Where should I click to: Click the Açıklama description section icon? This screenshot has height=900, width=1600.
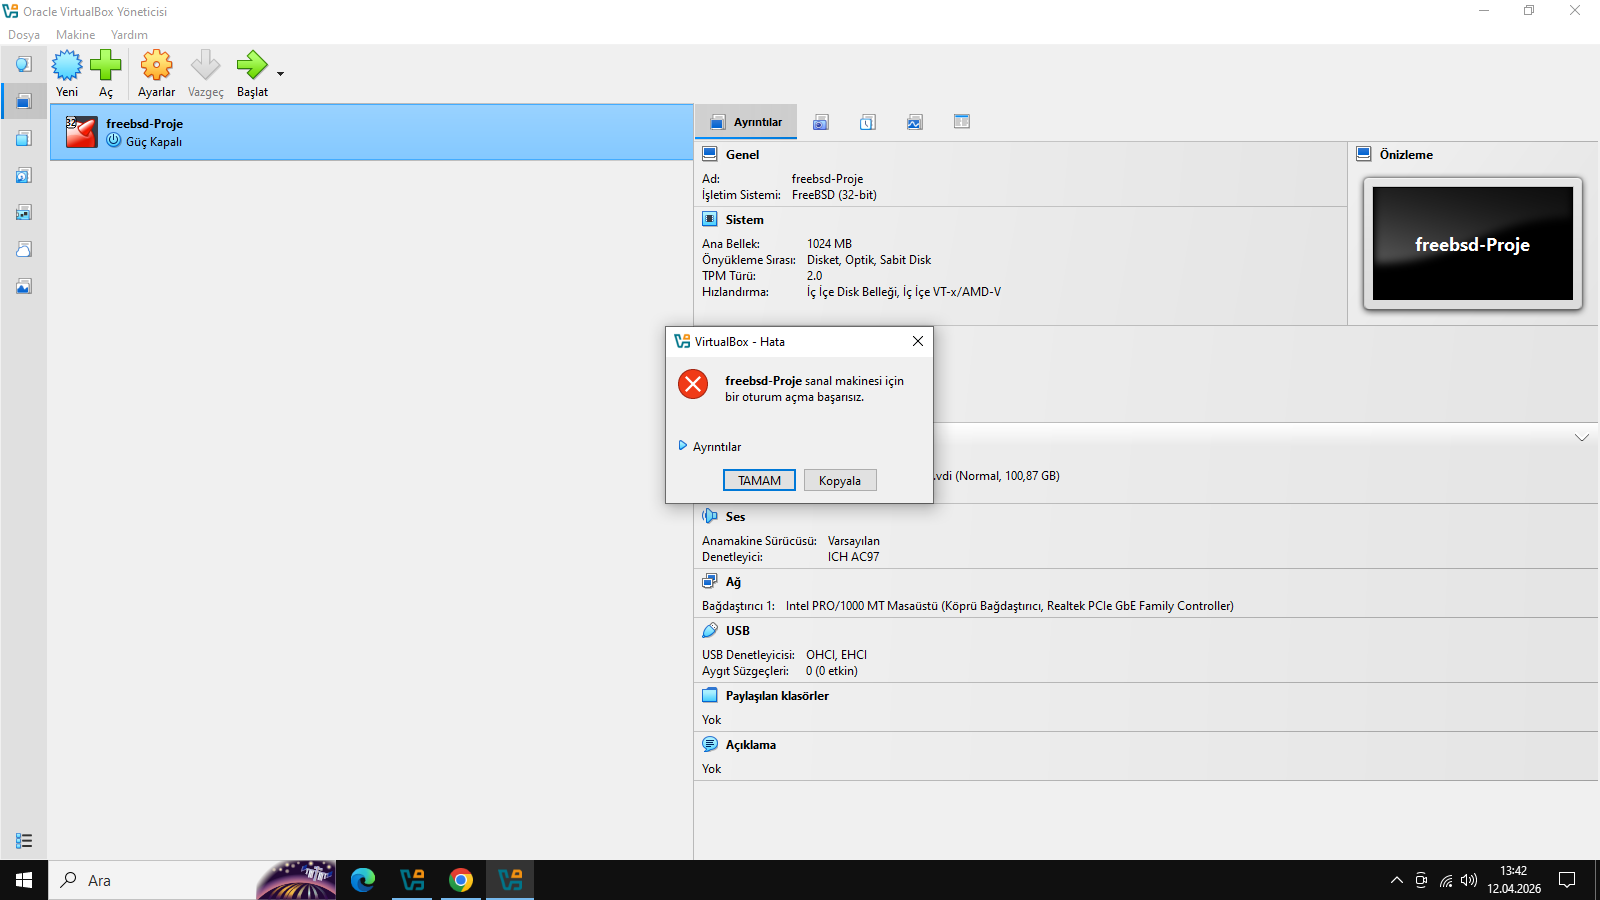710,744
